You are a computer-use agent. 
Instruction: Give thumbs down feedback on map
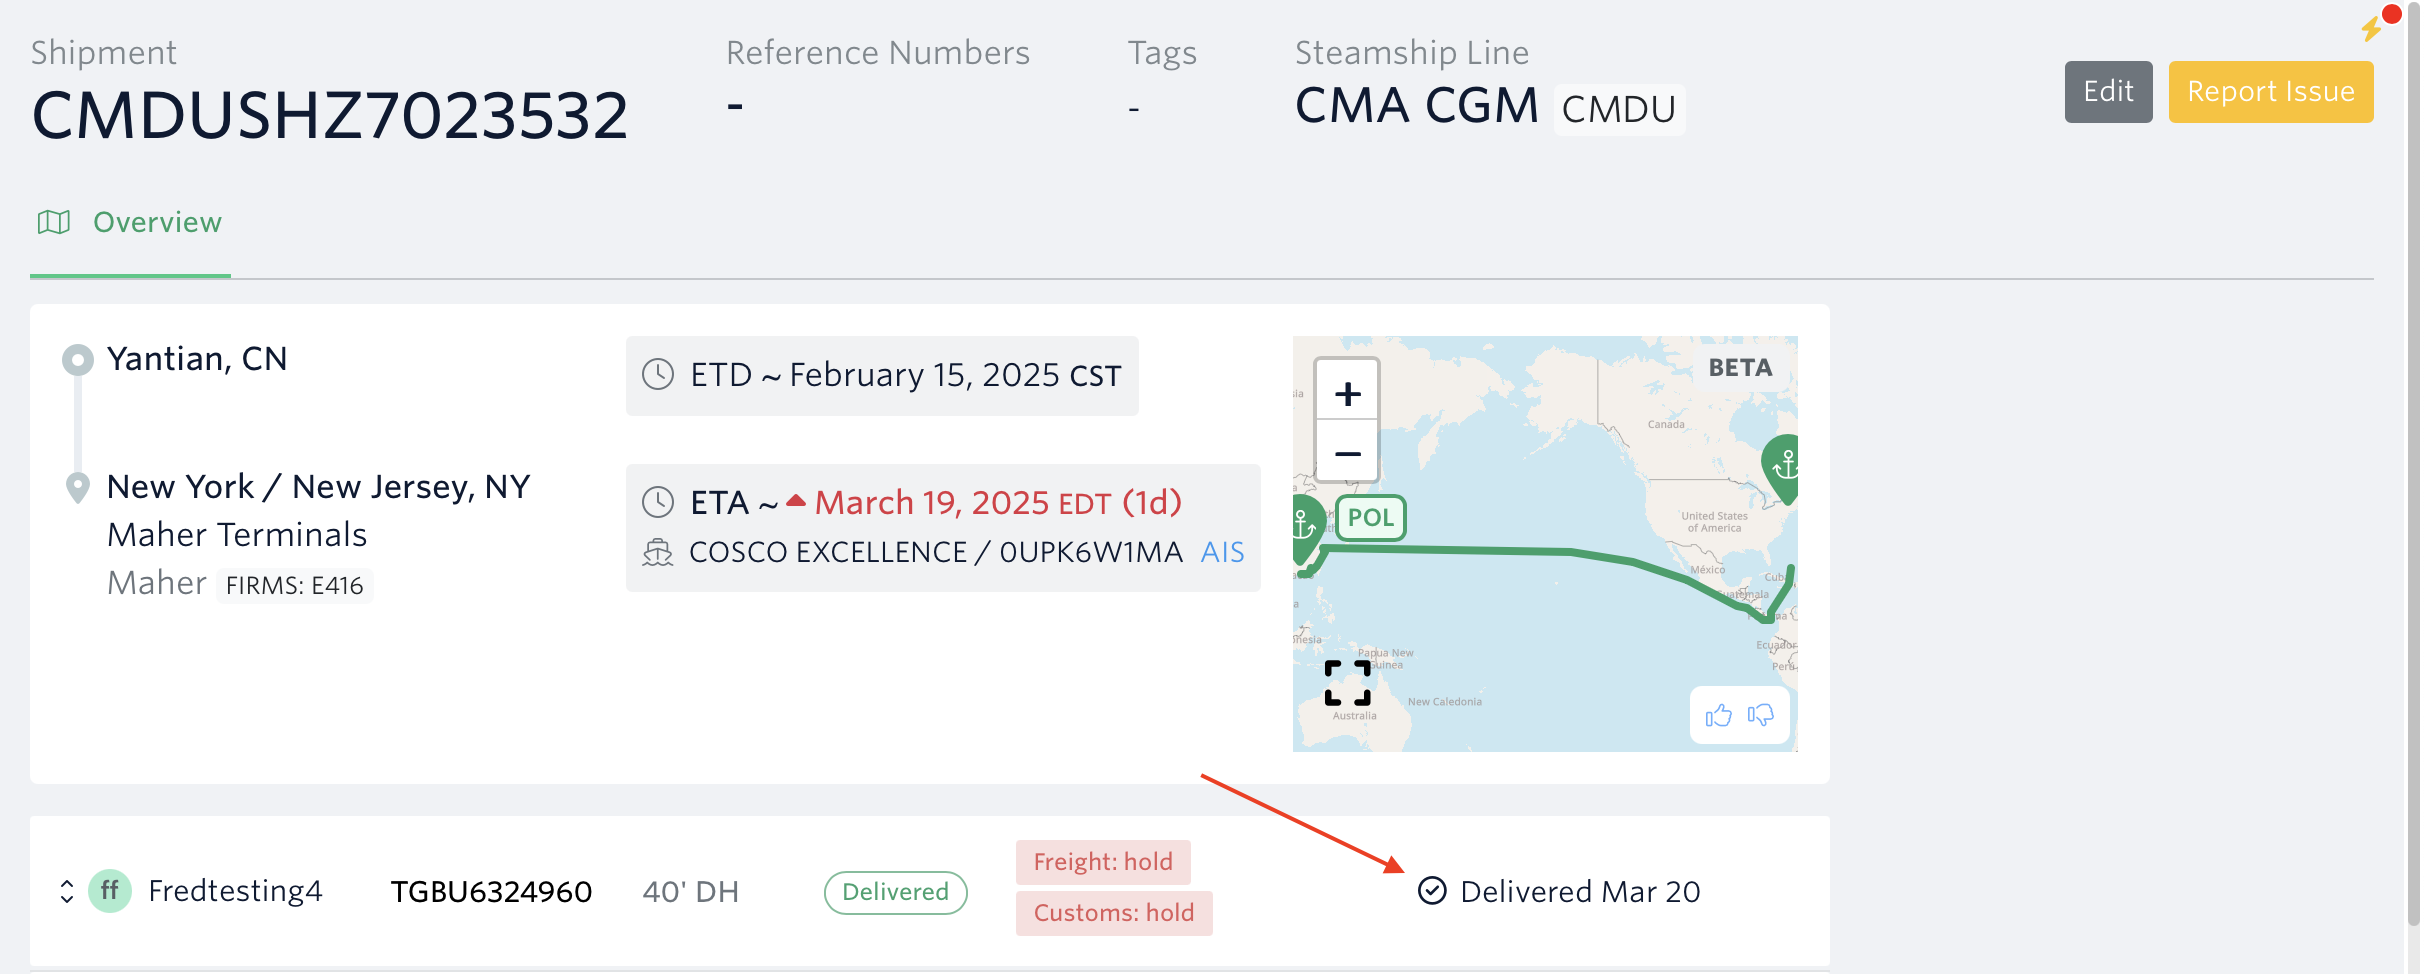pos(1760,716)
